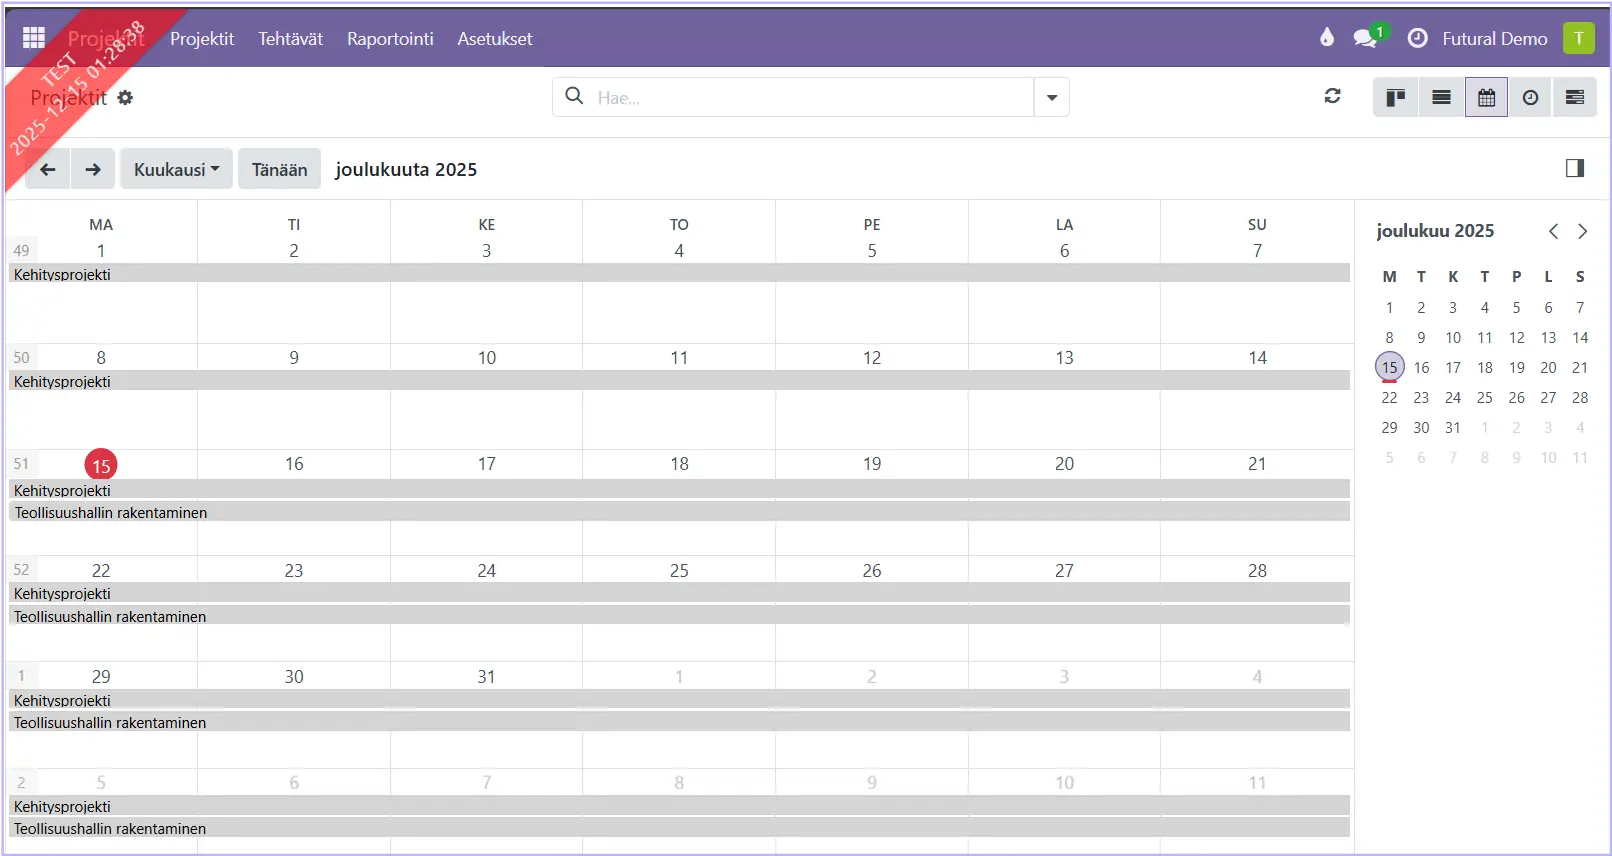Switch to Gantt view icon

(x=1574, y=97)
